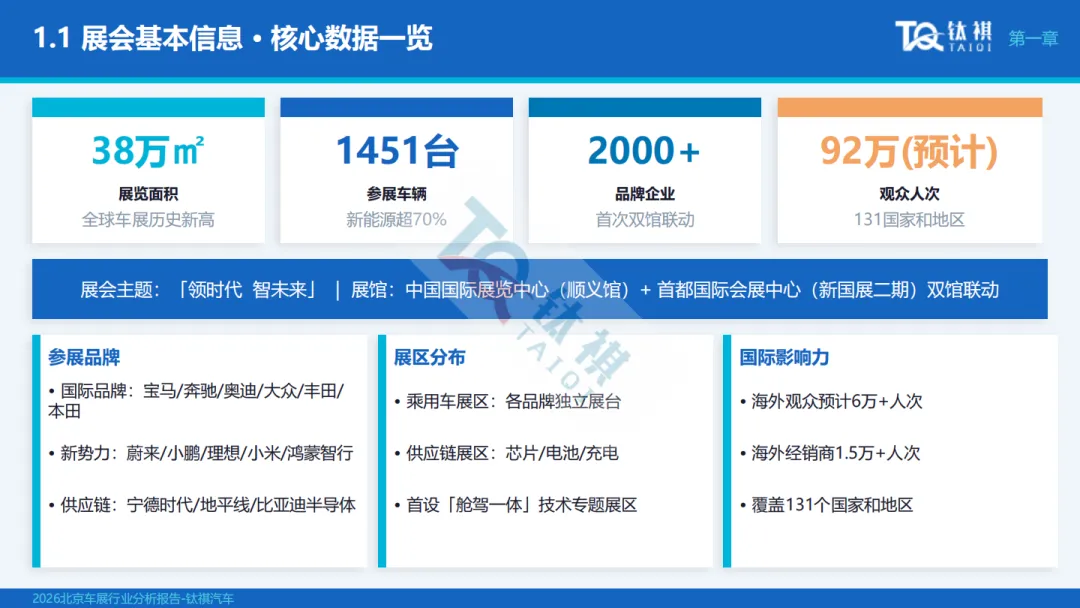1080x608 pixels.
Task: Select the 供应链：宁德时代/地平线 bullet
Action: [202, 505]
